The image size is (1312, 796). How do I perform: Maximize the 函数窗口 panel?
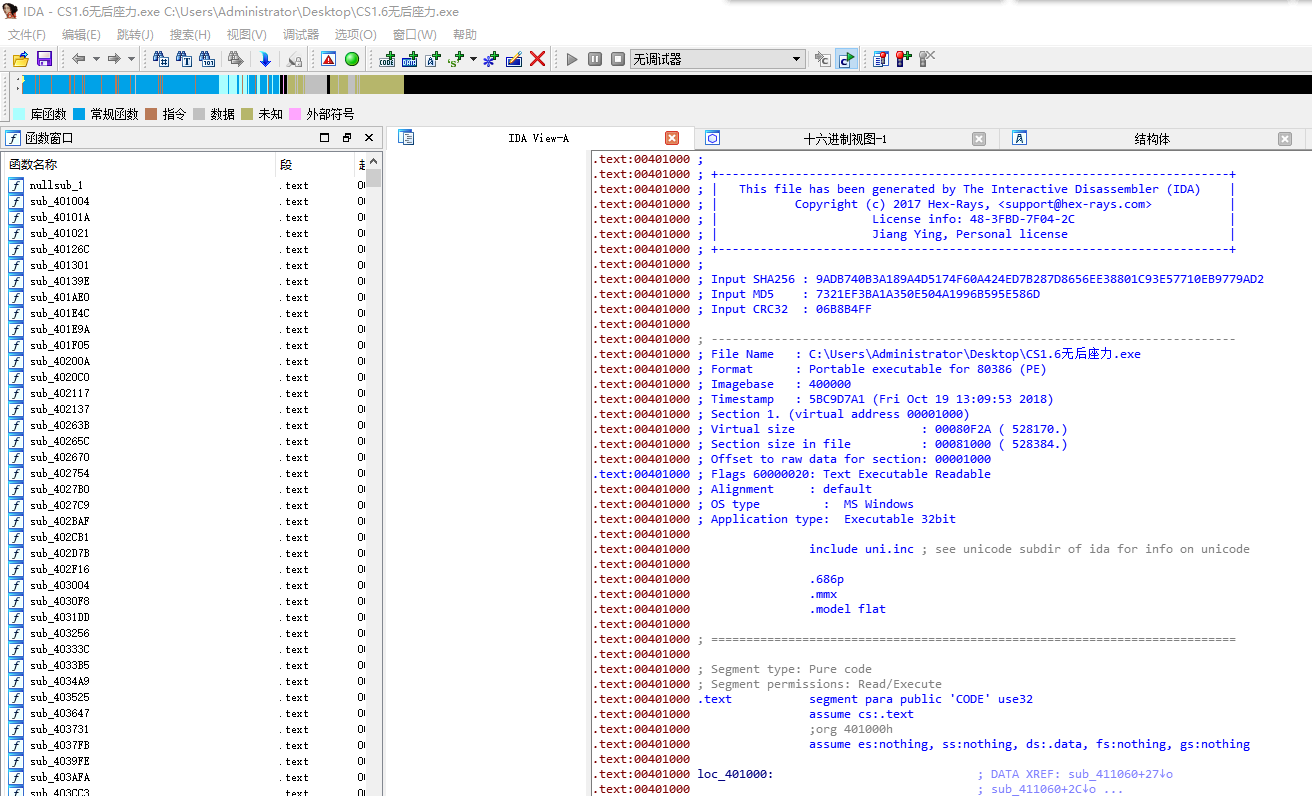pyautogui.click(x=324, y=138)
